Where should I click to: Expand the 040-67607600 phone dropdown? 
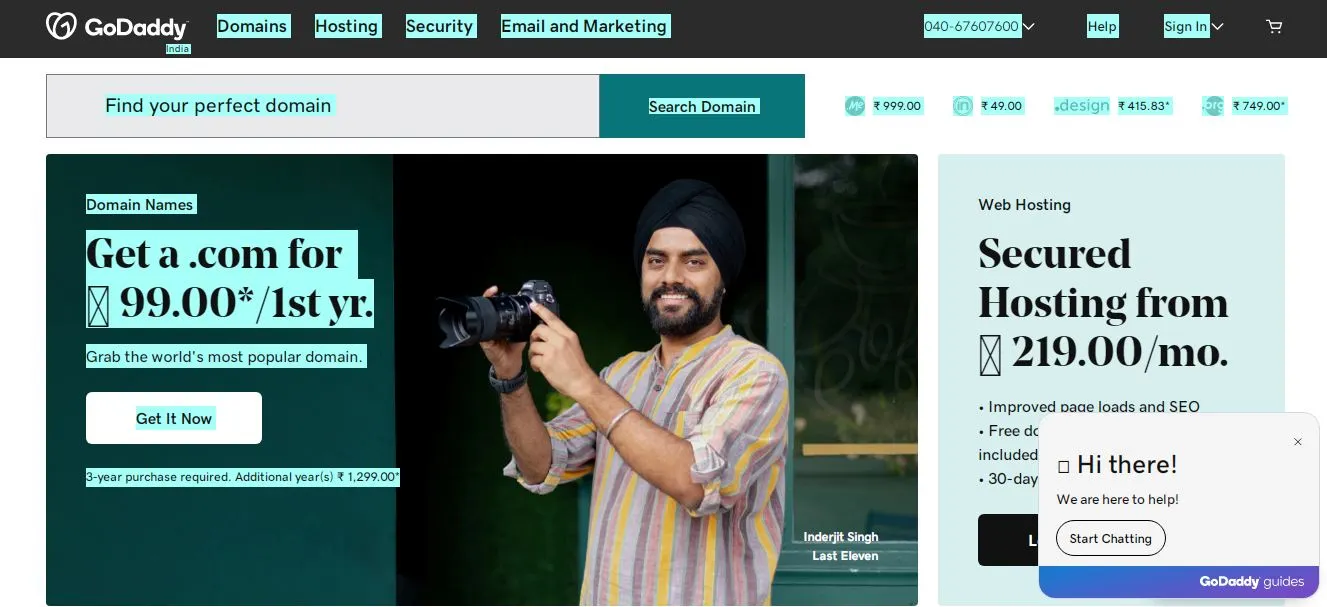point(979,27)
